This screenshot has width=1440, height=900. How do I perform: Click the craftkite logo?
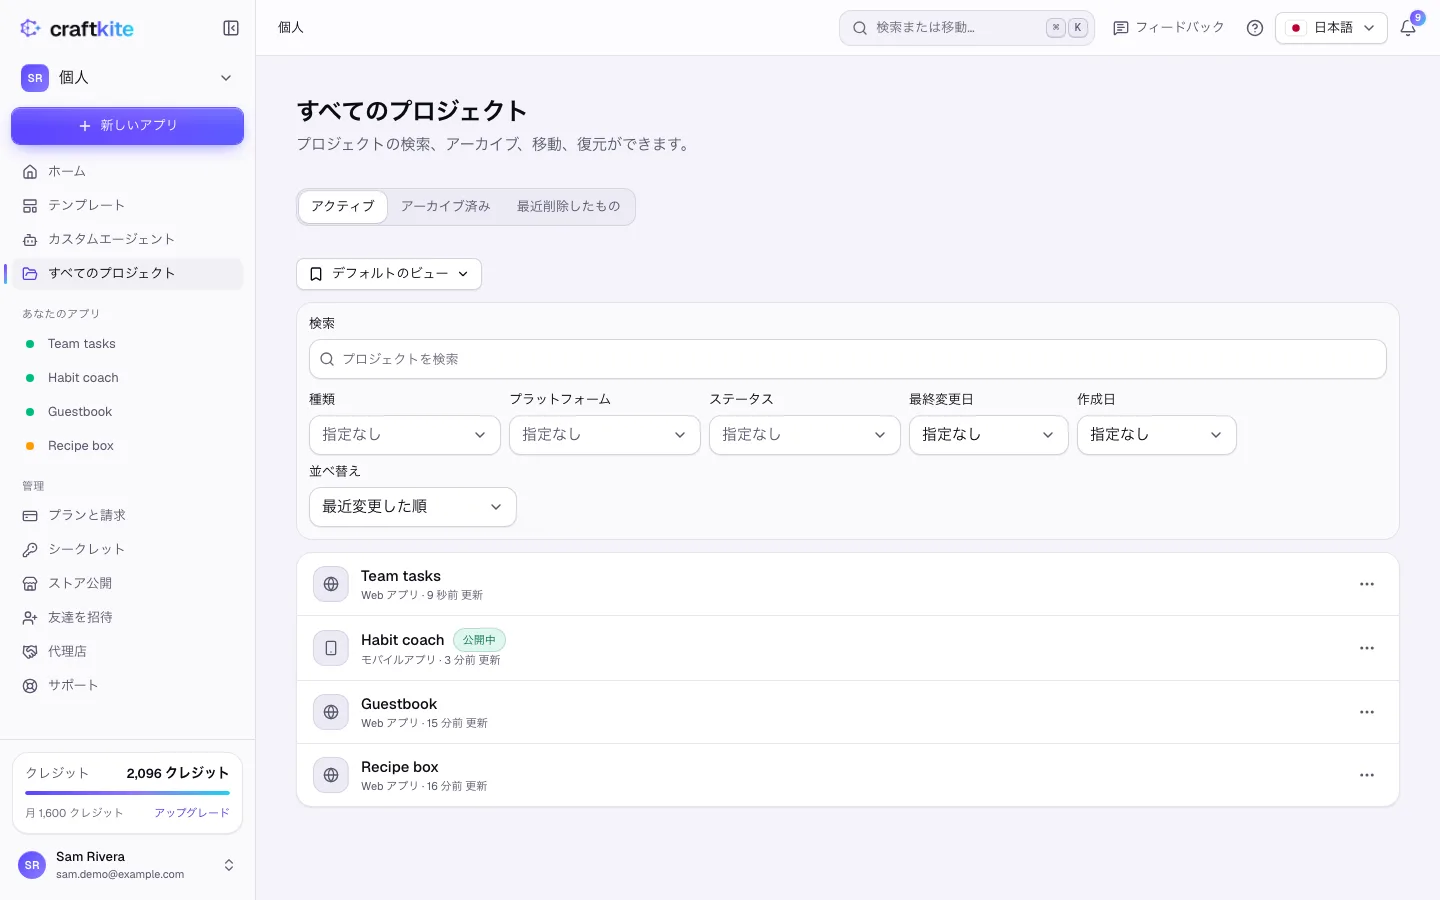pos(77,28)
